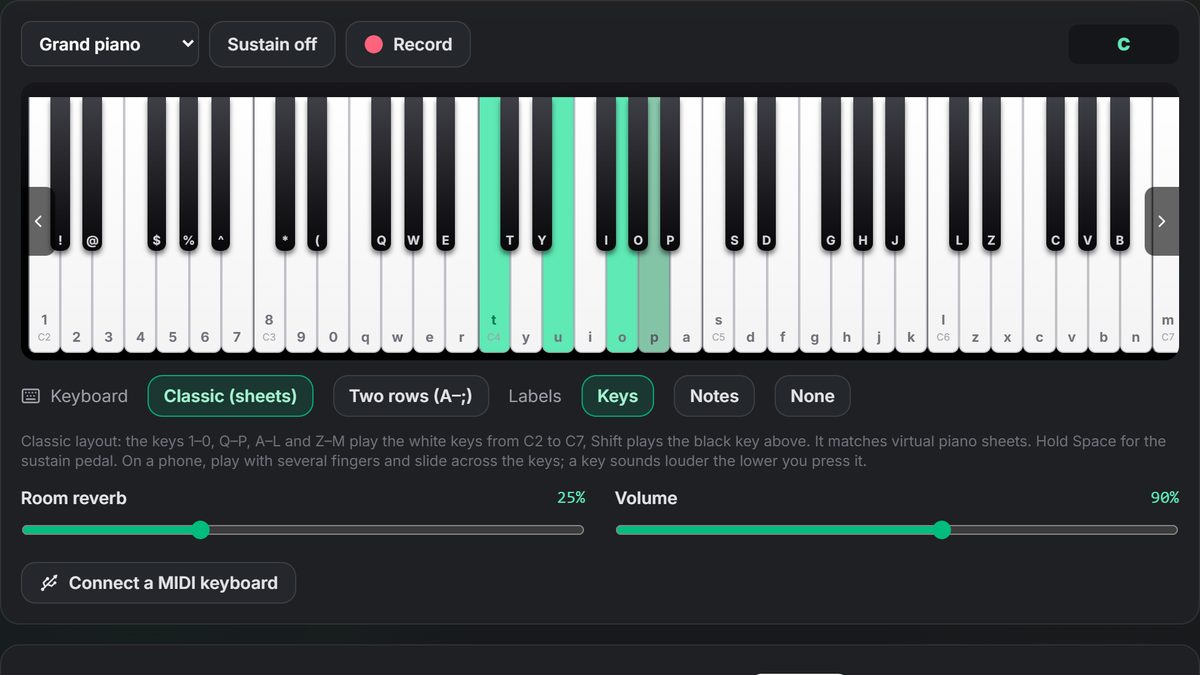
Task: Play the black key labeled uppercase D
Action: click(767, 175)
